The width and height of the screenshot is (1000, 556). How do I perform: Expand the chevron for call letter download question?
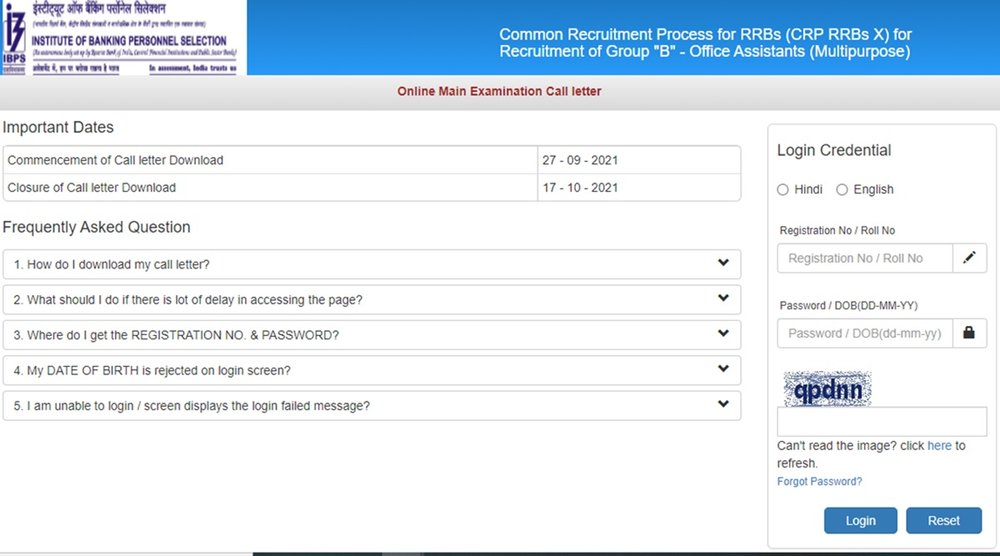(723, 264)
